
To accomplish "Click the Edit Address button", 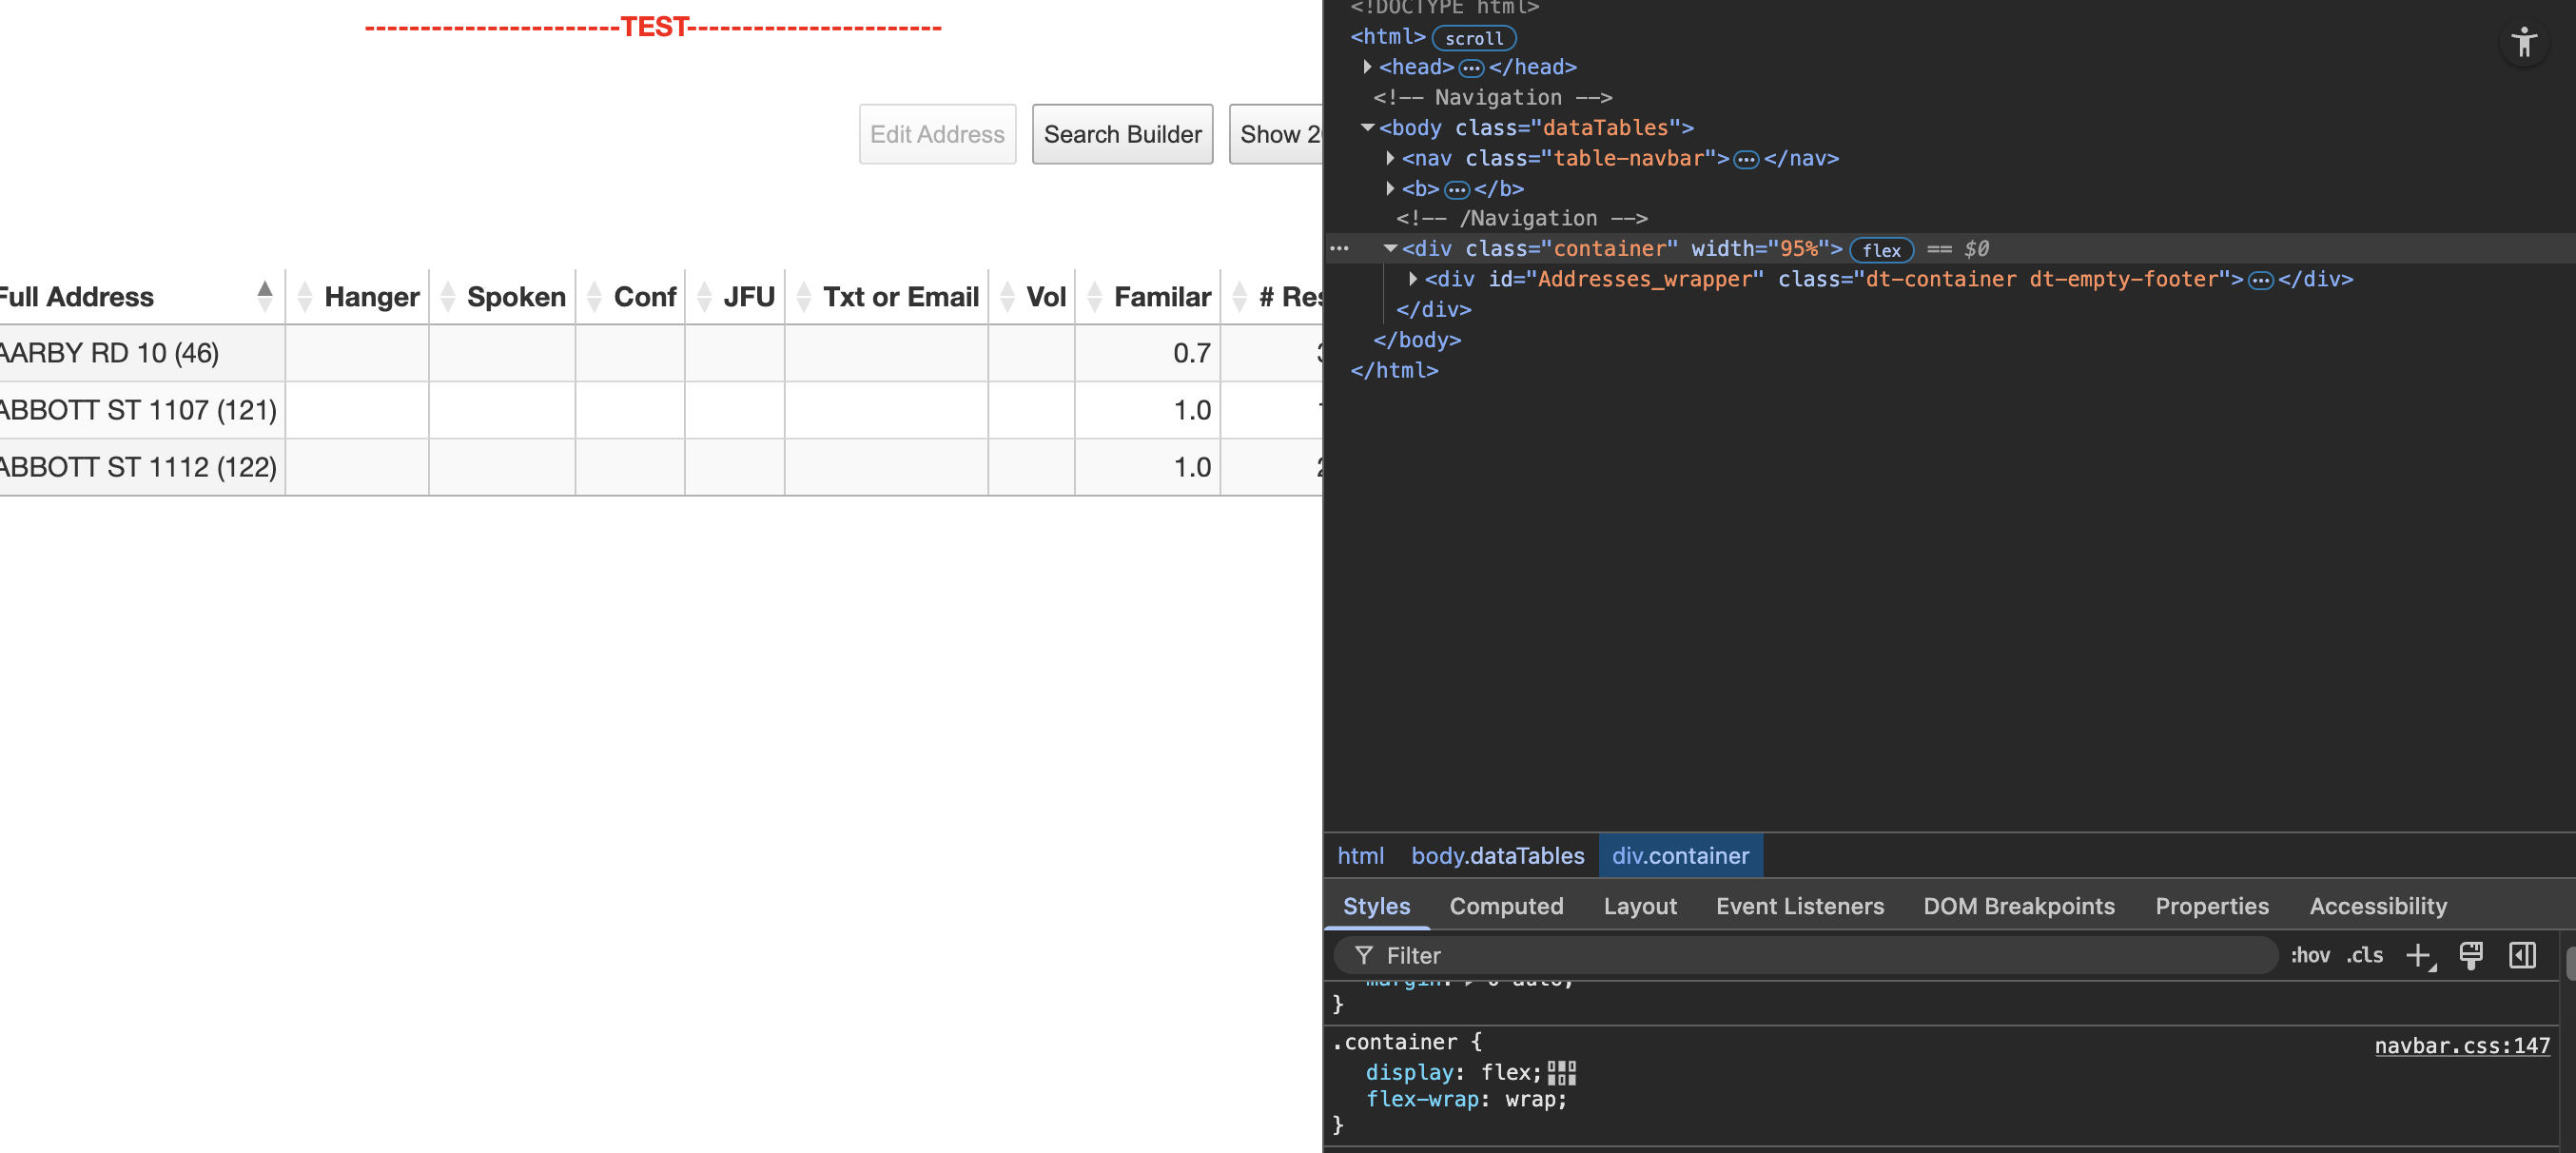I will coord(937,134).
